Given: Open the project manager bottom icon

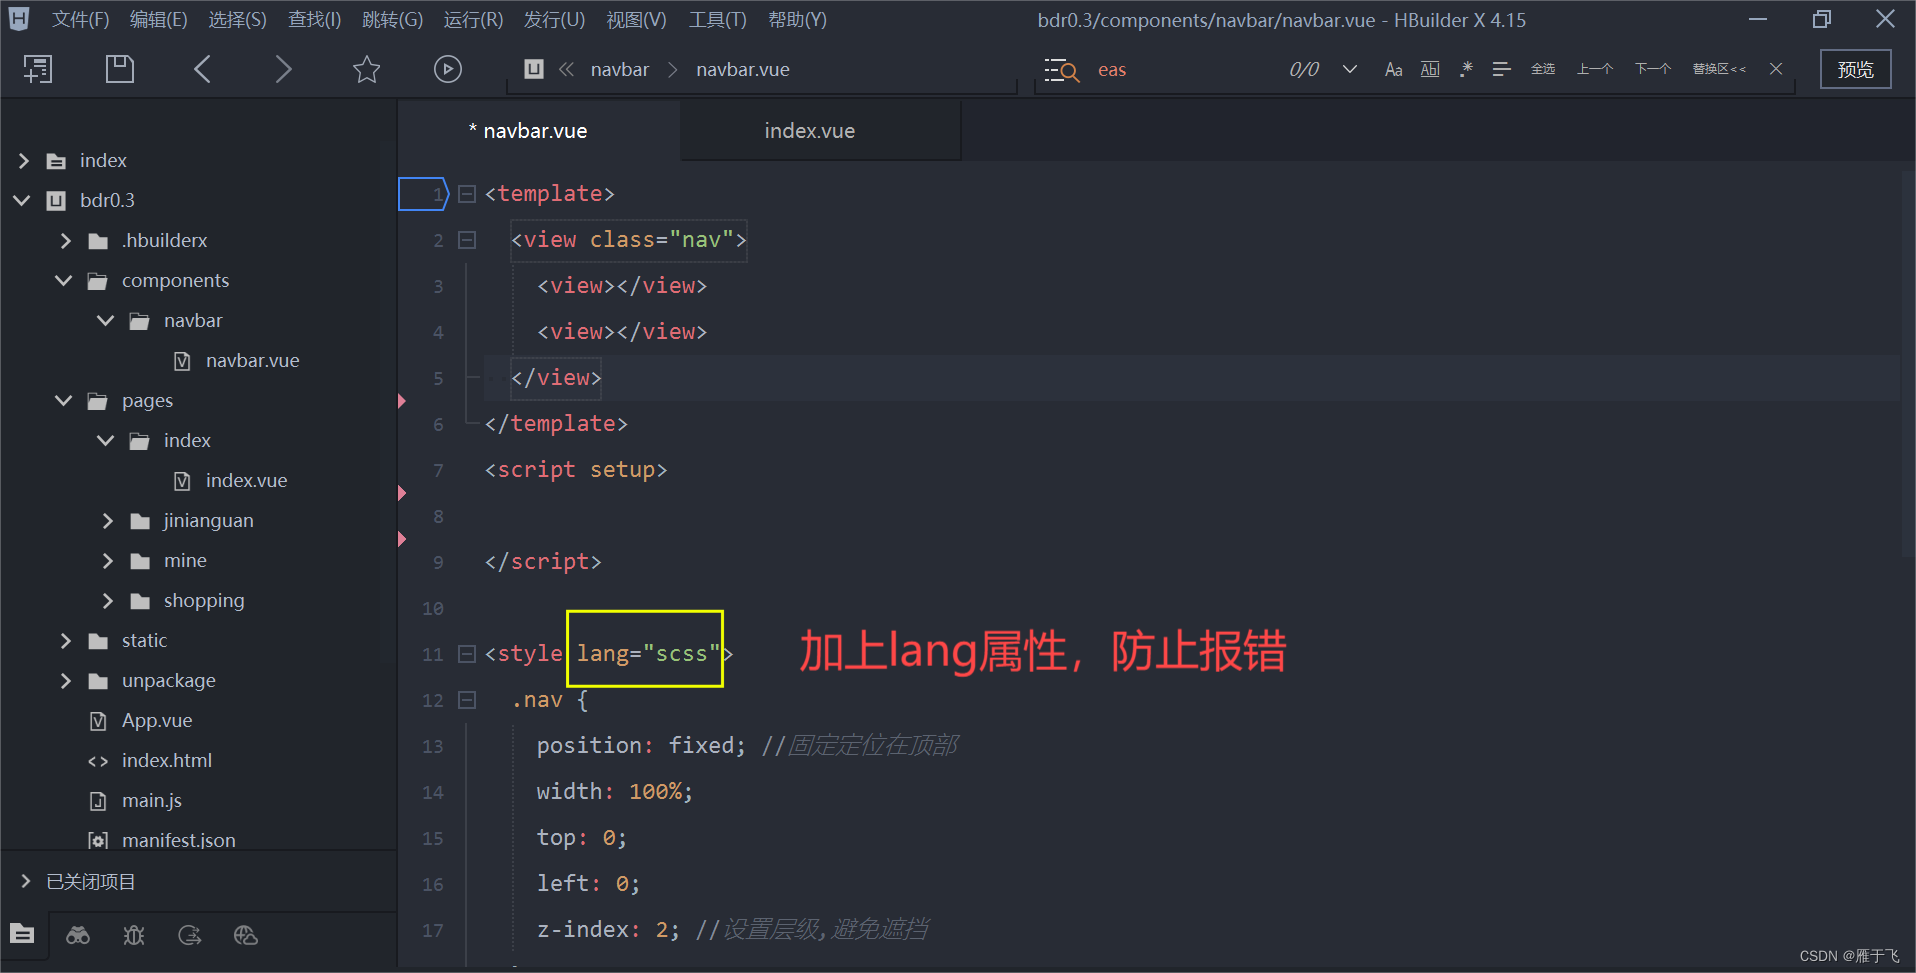Looking at the screenshot, I should coord(22,934).
